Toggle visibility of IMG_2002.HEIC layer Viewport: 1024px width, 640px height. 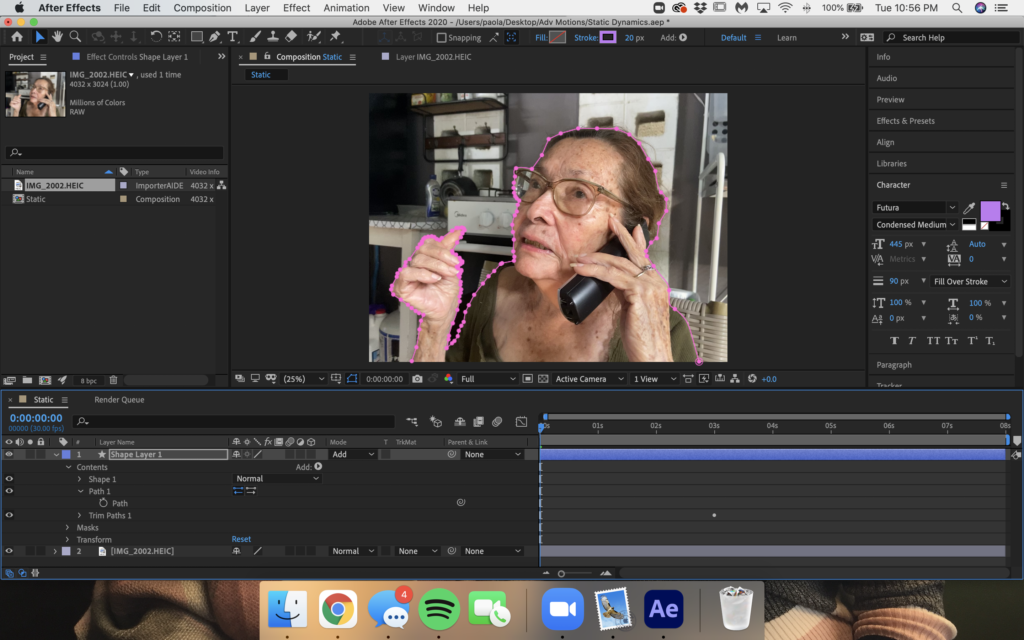9,551
